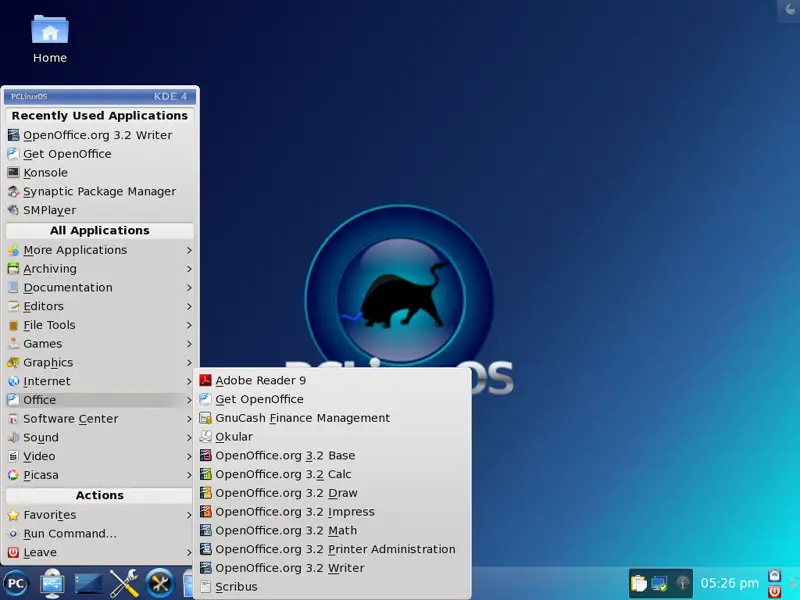
Task: Open OpenOffice.org 3.2 Printer Administration
Action: point(332,549)
